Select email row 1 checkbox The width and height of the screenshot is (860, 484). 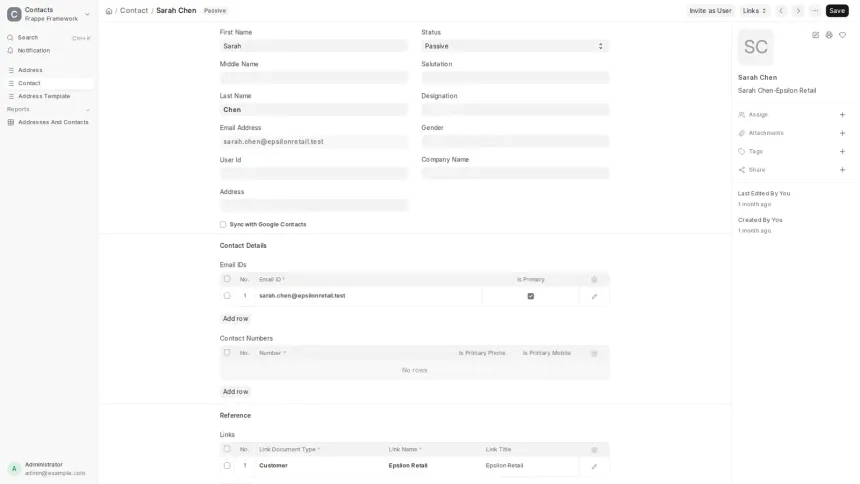[x=227, y=296]
